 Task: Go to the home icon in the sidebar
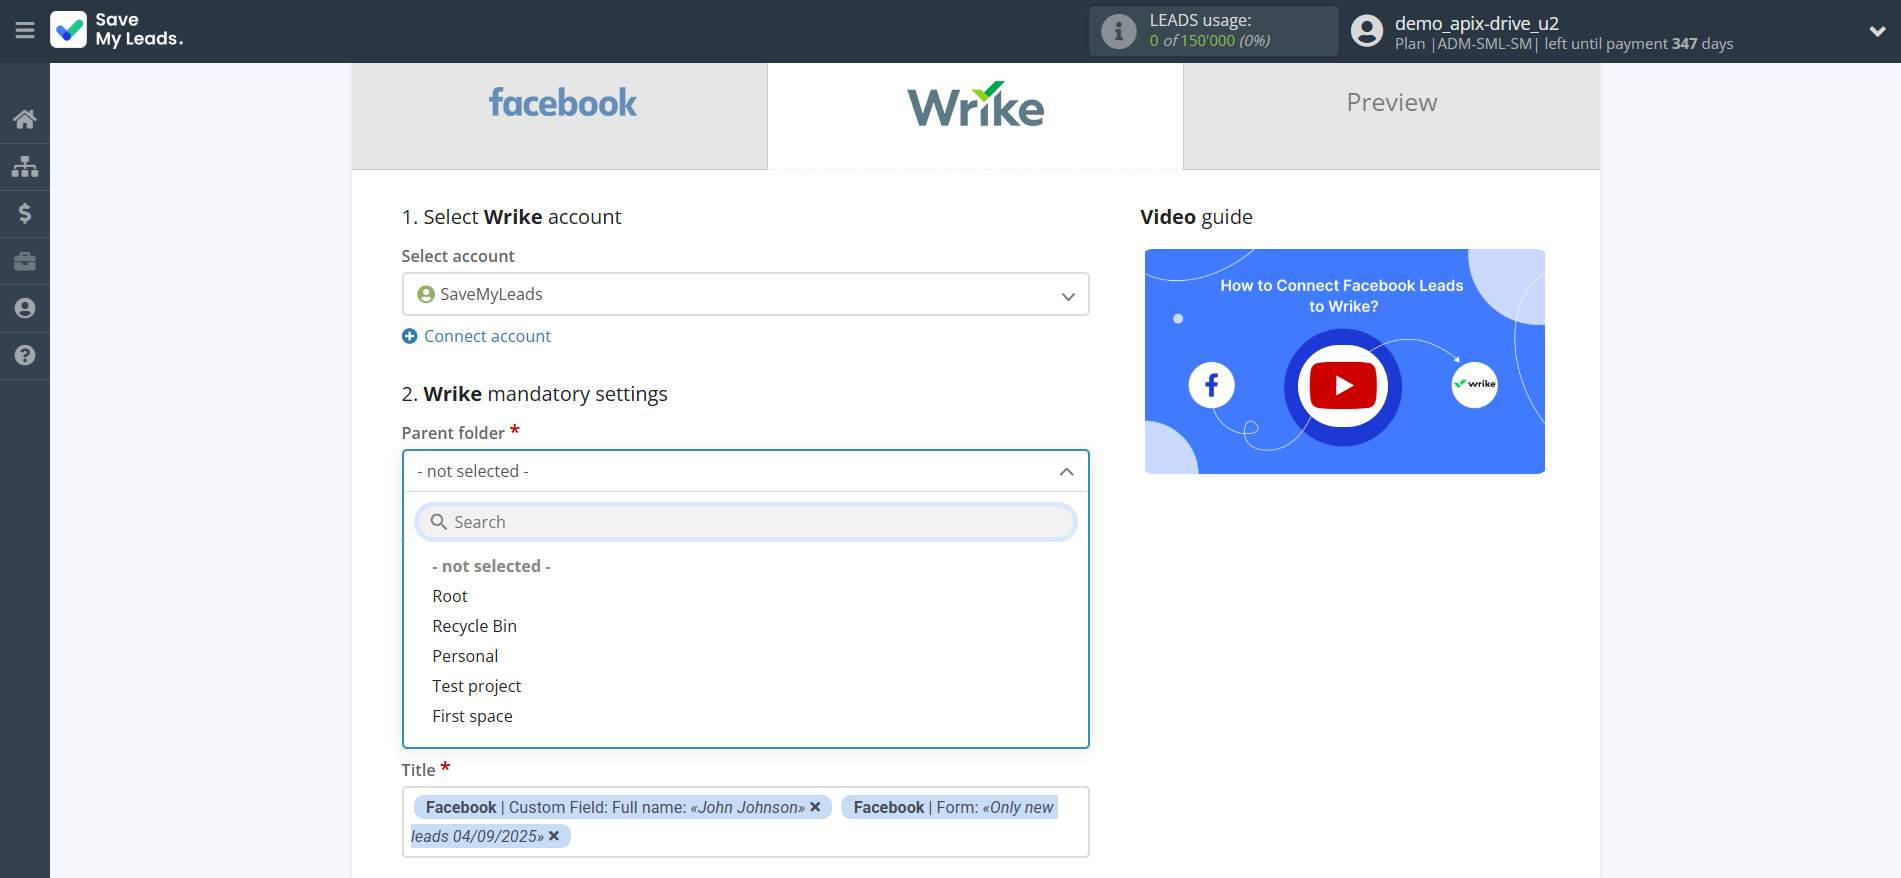[25, 119]
